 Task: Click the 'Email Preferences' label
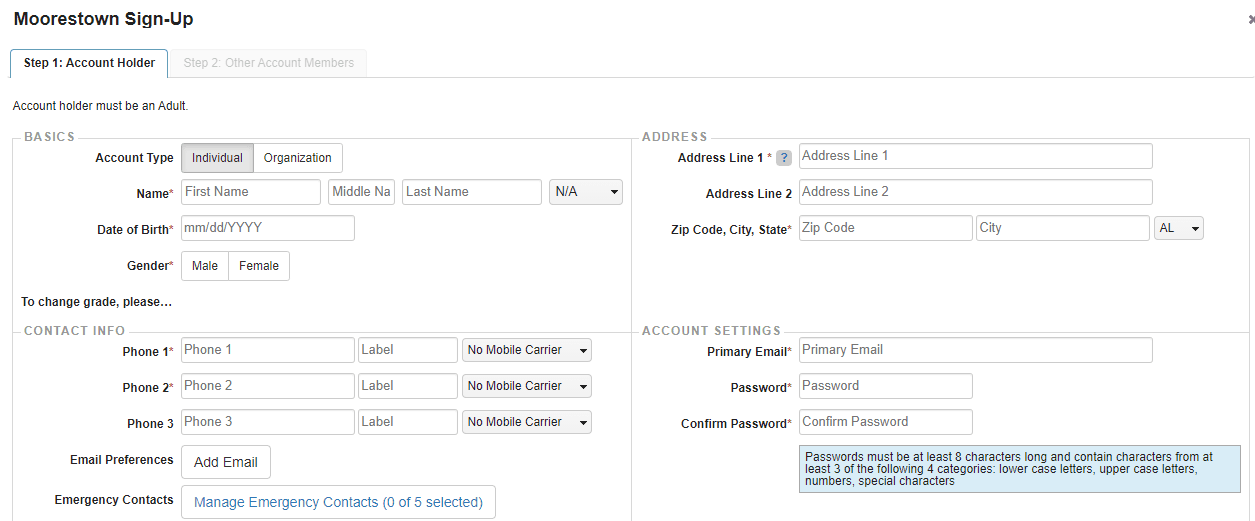coord(122,460)
